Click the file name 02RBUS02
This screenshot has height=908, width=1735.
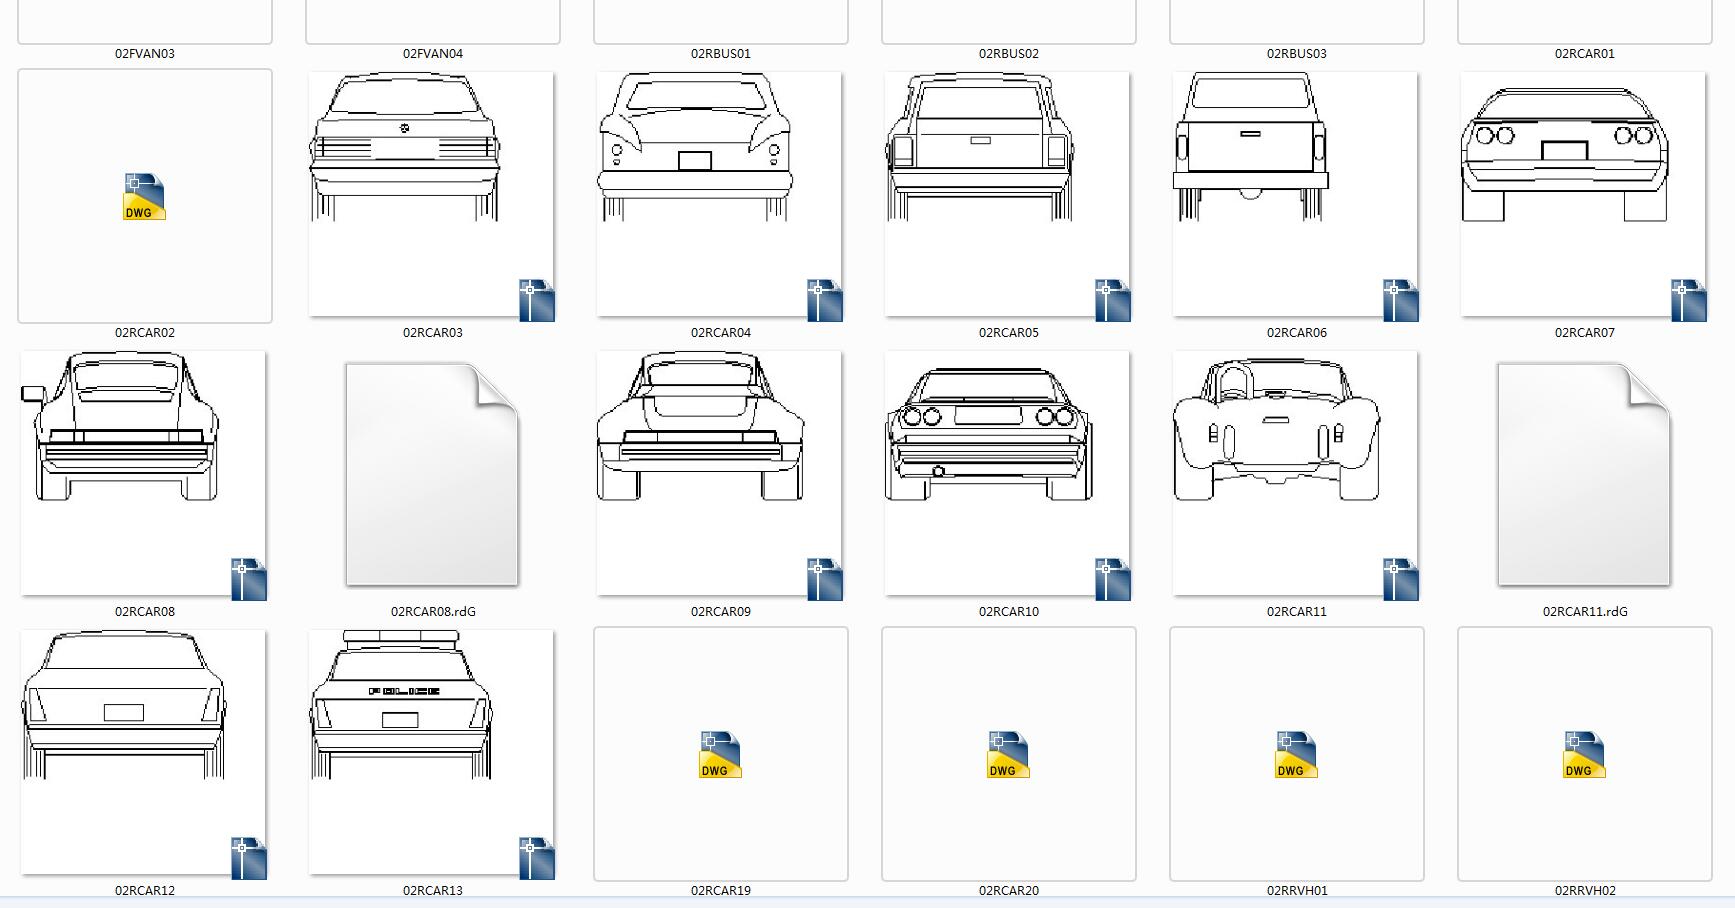(1009, 54)
